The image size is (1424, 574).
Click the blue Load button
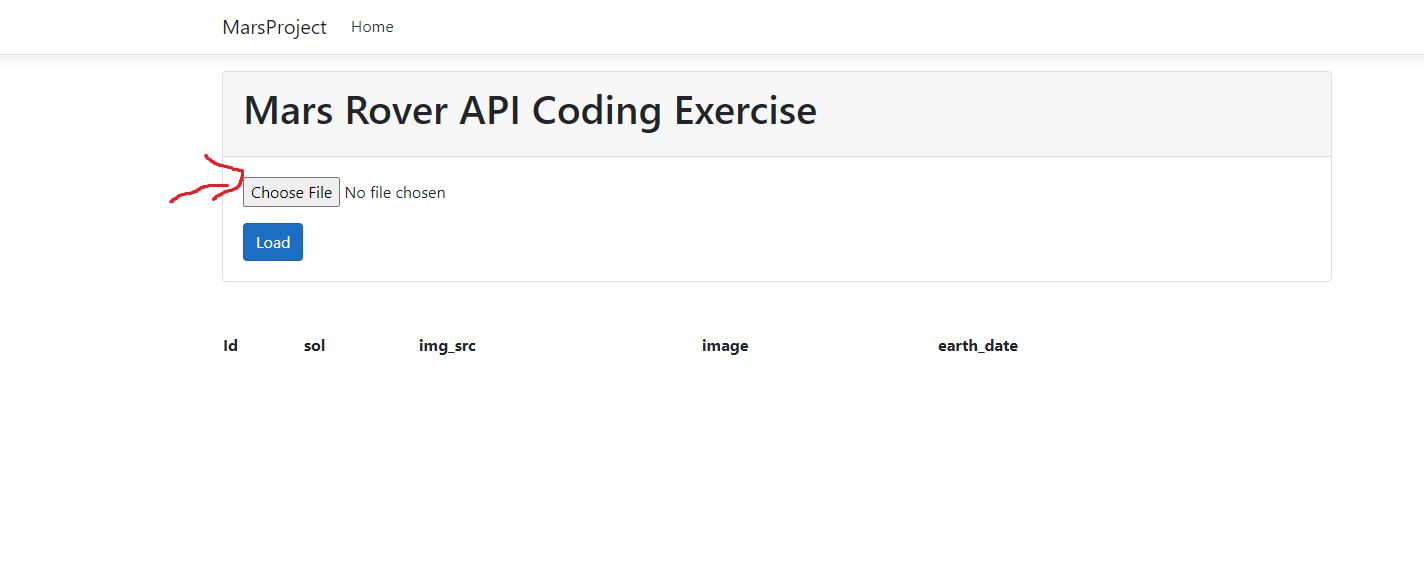[273, 242]
